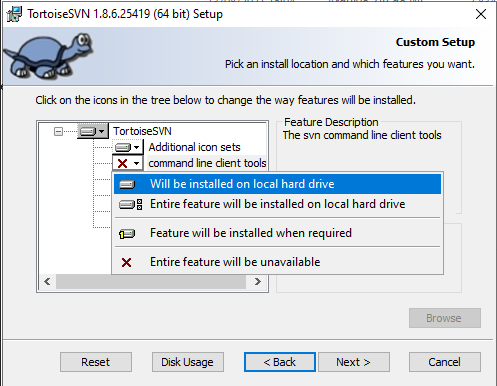The height and width of the screenshot is (386, 497).
Task: Click the feature tree horizontal scrollbar thumb
Action: (x=151, y=282)
